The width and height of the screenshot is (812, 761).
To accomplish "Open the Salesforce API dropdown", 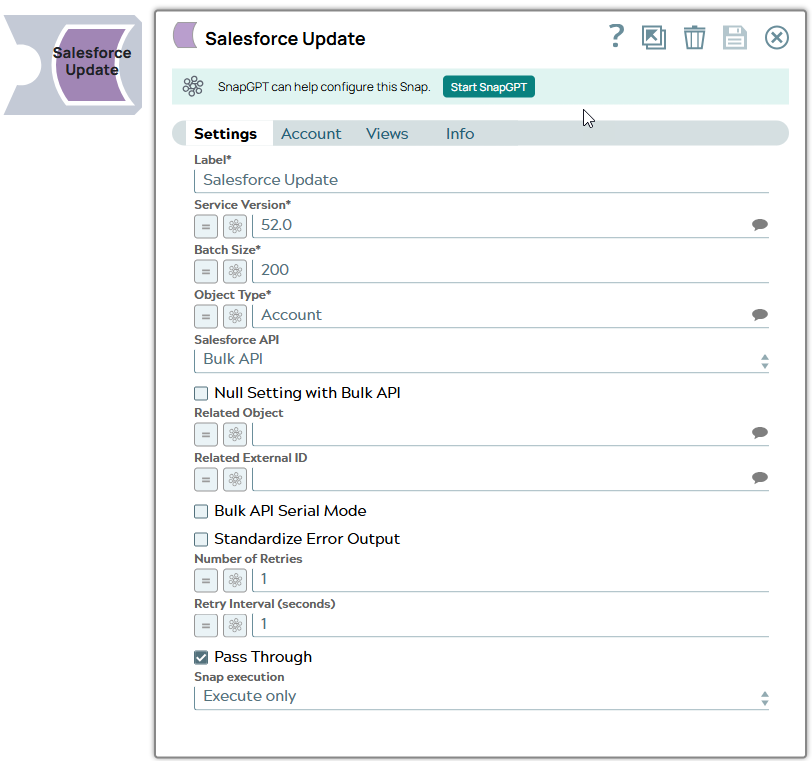I will click(x=481, y=360).
